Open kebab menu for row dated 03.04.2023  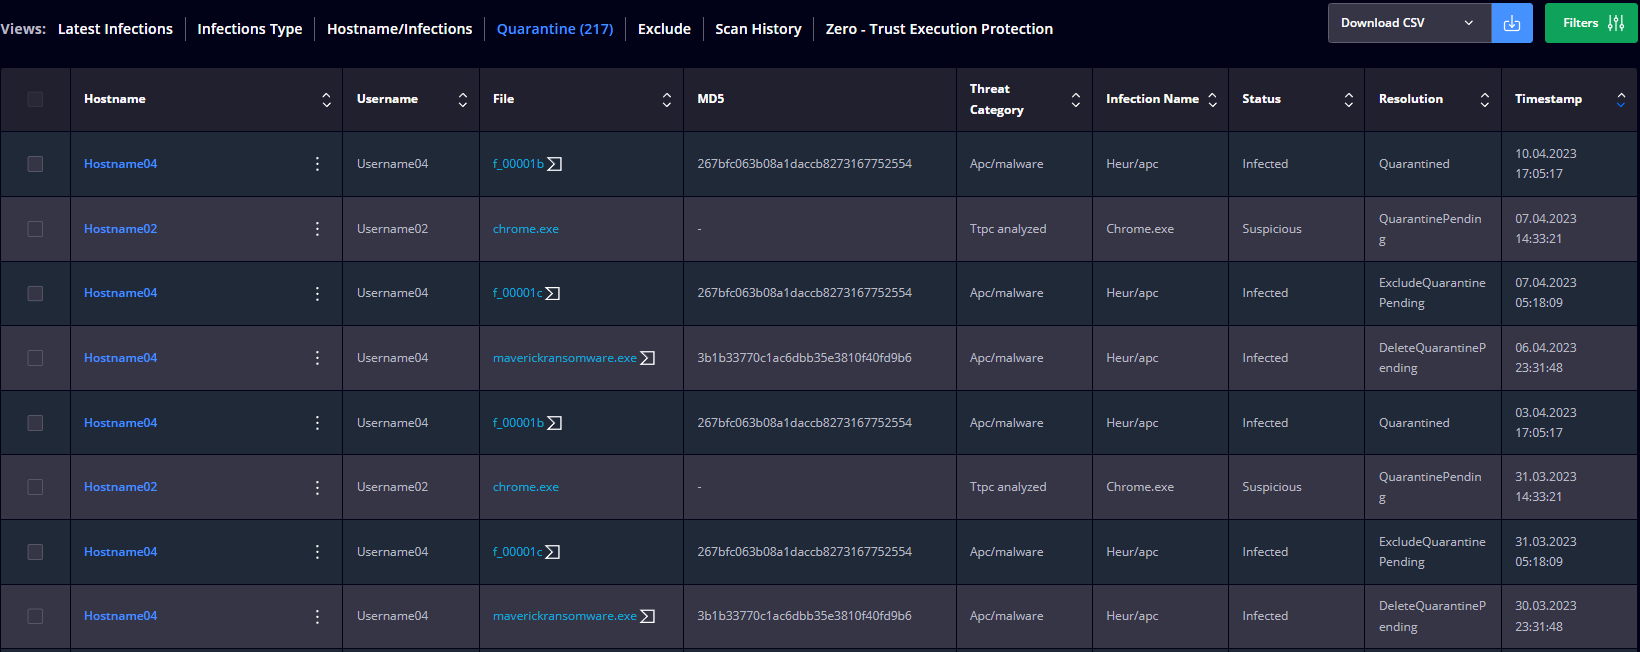318,423
